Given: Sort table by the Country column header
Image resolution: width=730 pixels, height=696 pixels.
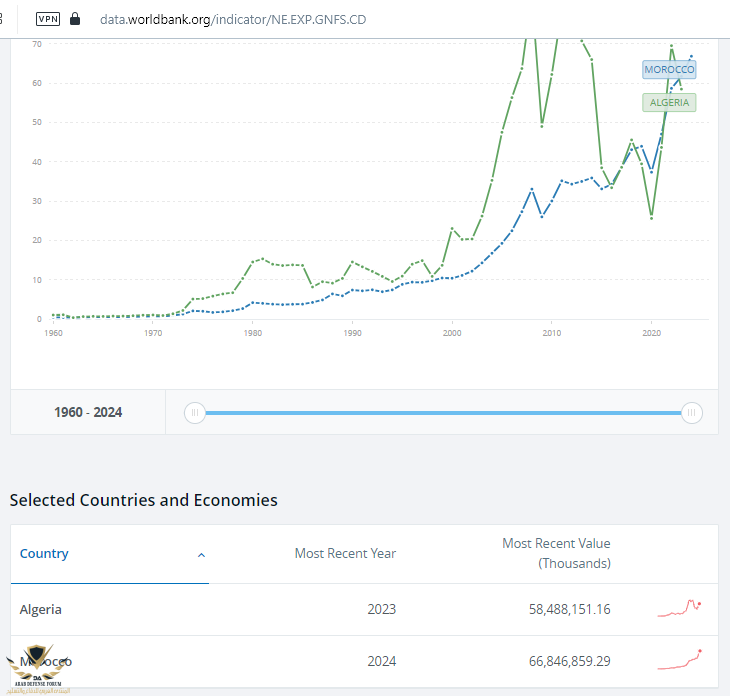Looking at the screenshot, I should point(45,554).
